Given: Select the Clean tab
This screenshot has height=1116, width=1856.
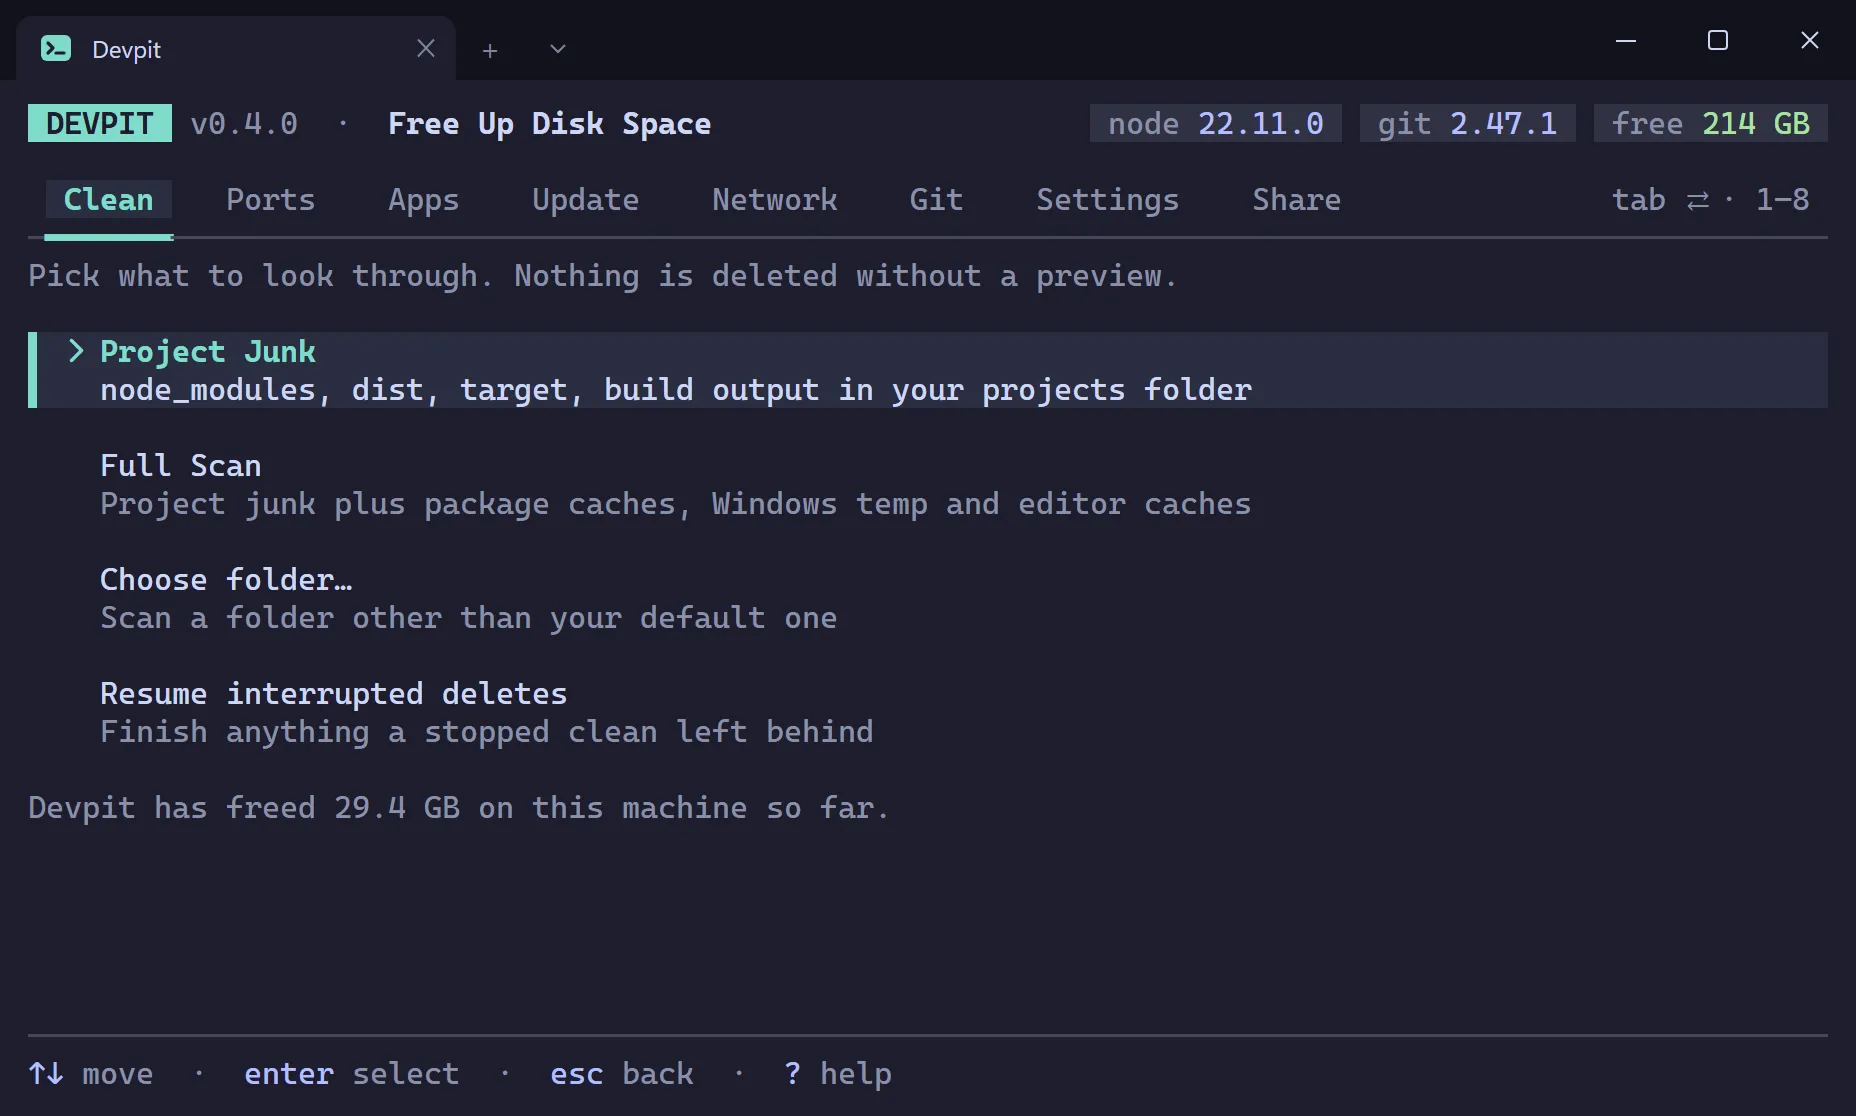Looking at the screenshot, I should point(109,199).
